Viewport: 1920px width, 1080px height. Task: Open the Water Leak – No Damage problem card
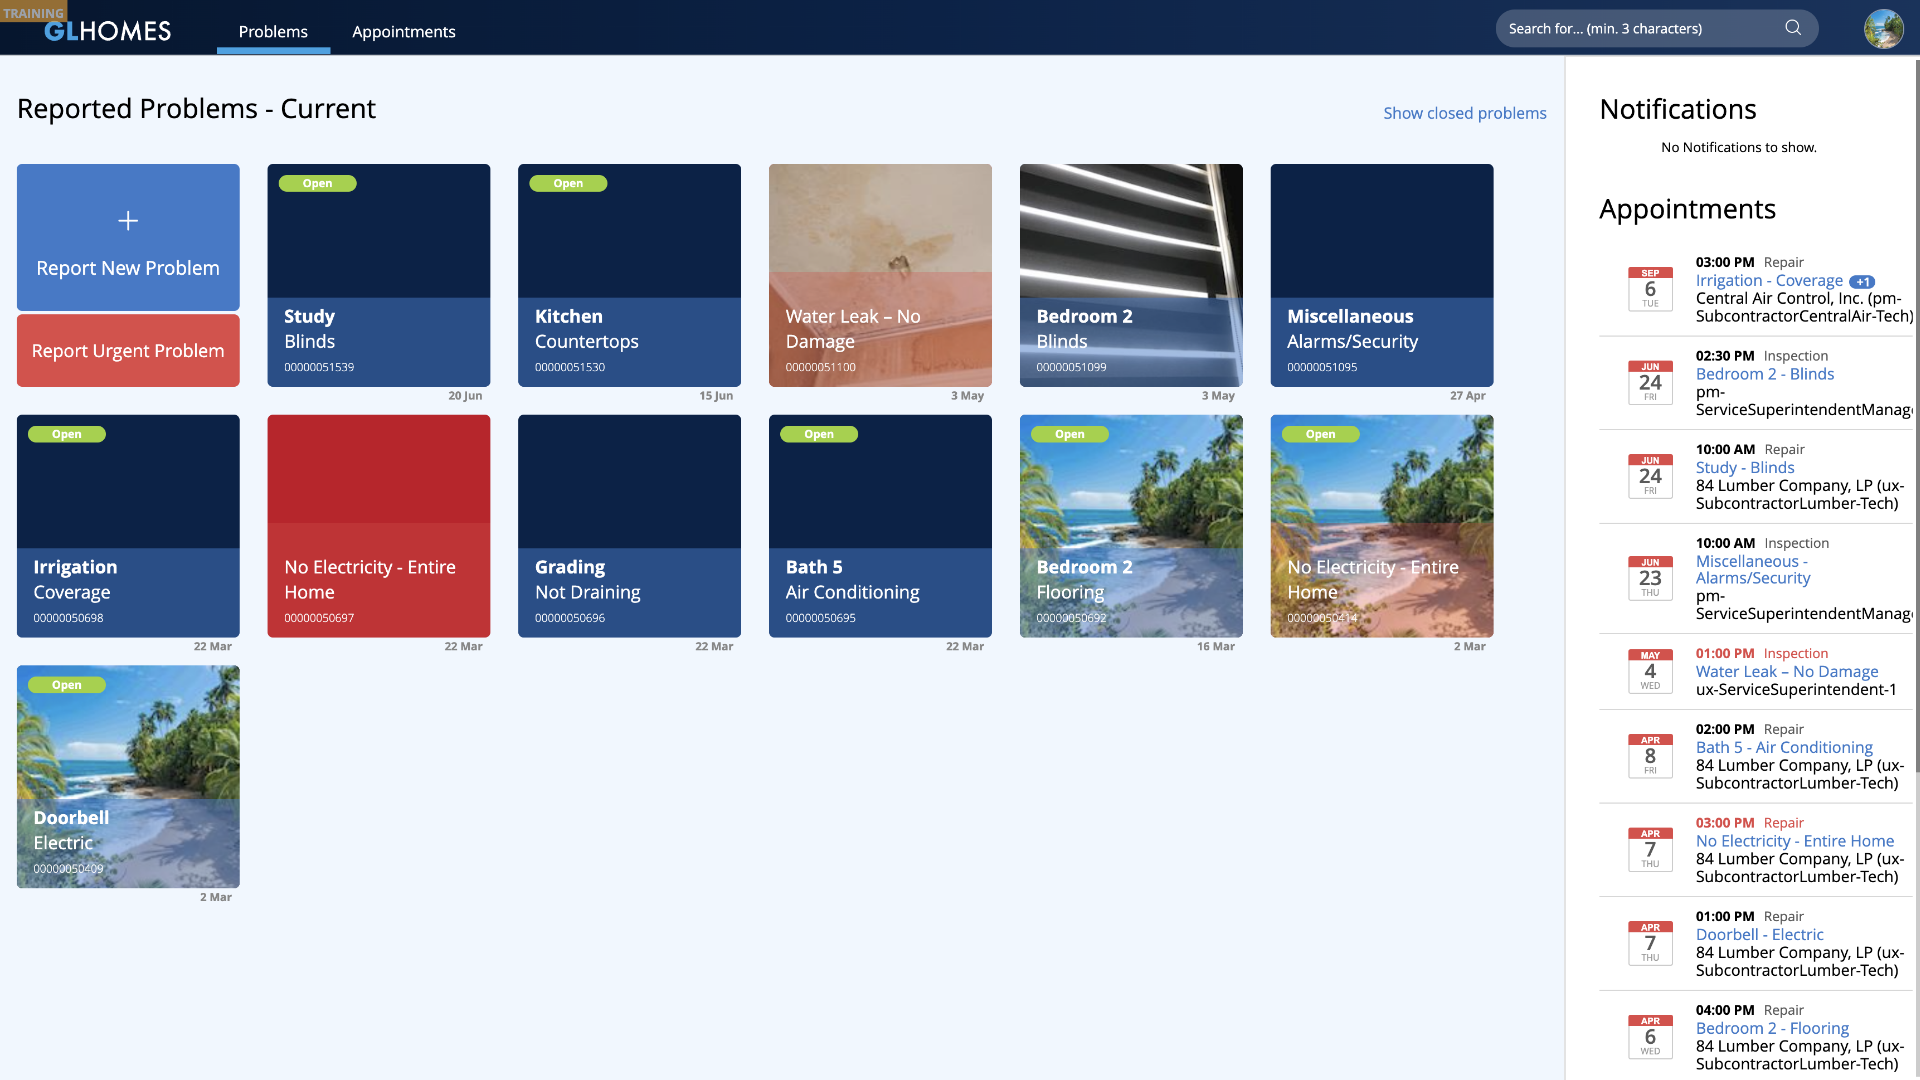coord(880,275)
